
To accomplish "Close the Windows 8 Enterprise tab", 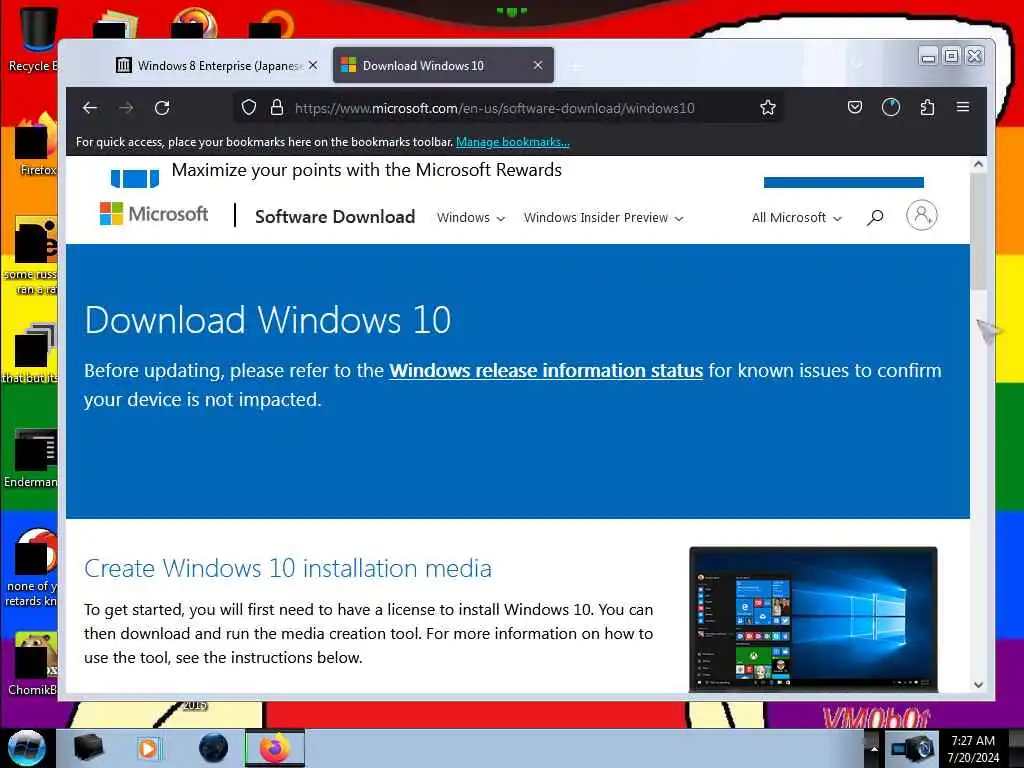I will tap(313, 65).
